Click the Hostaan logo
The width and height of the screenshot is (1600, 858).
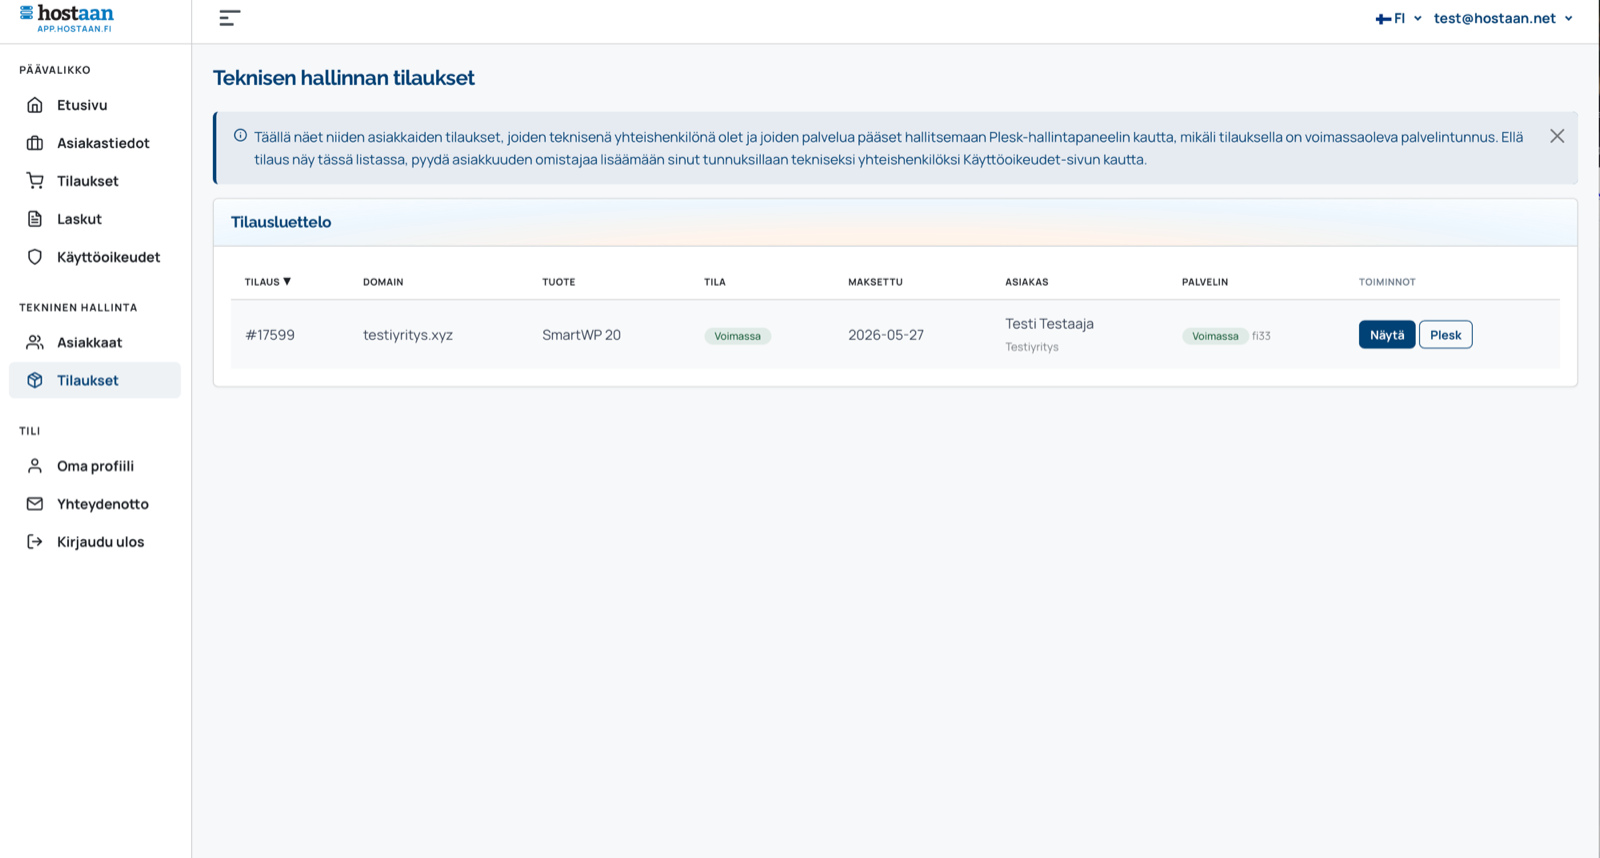pyautogui.click(x=67, y=18)
